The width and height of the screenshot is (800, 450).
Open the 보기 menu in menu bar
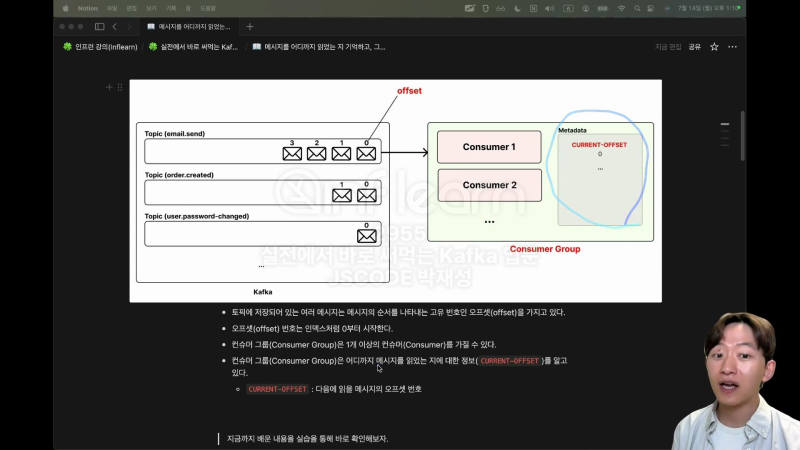(151, 7)
